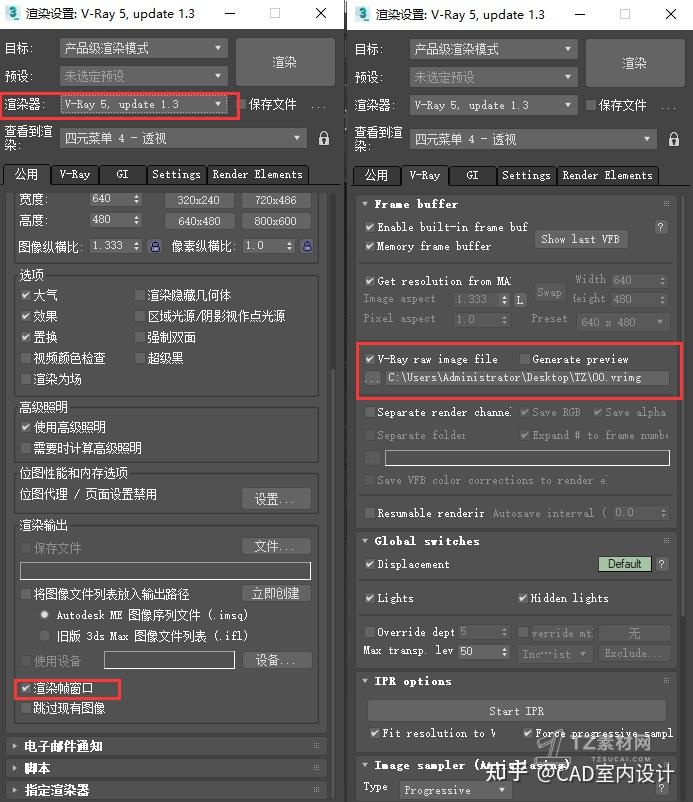Toggle image aspect ratio lock icon
This screenshot has width=693, height=802.
pyautogui.click(x=155, y=247)
